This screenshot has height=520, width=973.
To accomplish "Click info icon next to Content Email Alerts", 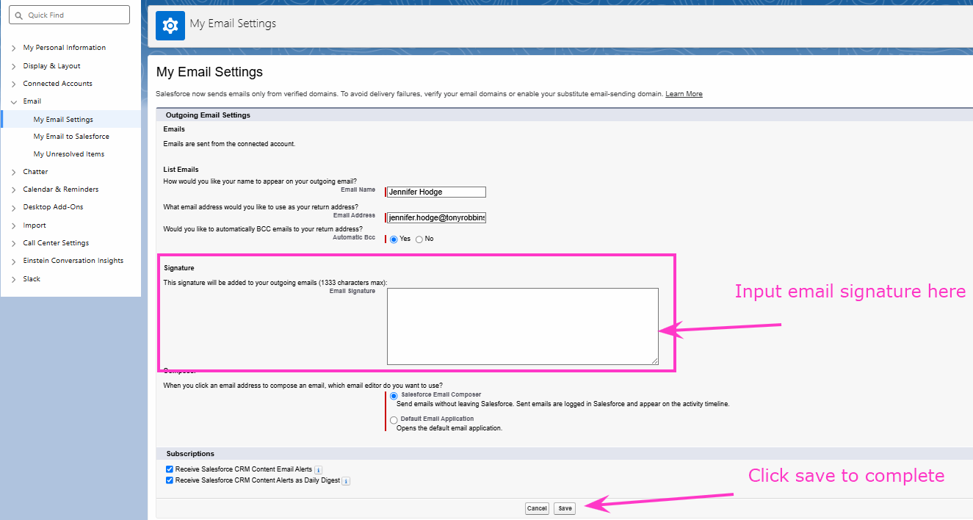I will click(318, 470).
